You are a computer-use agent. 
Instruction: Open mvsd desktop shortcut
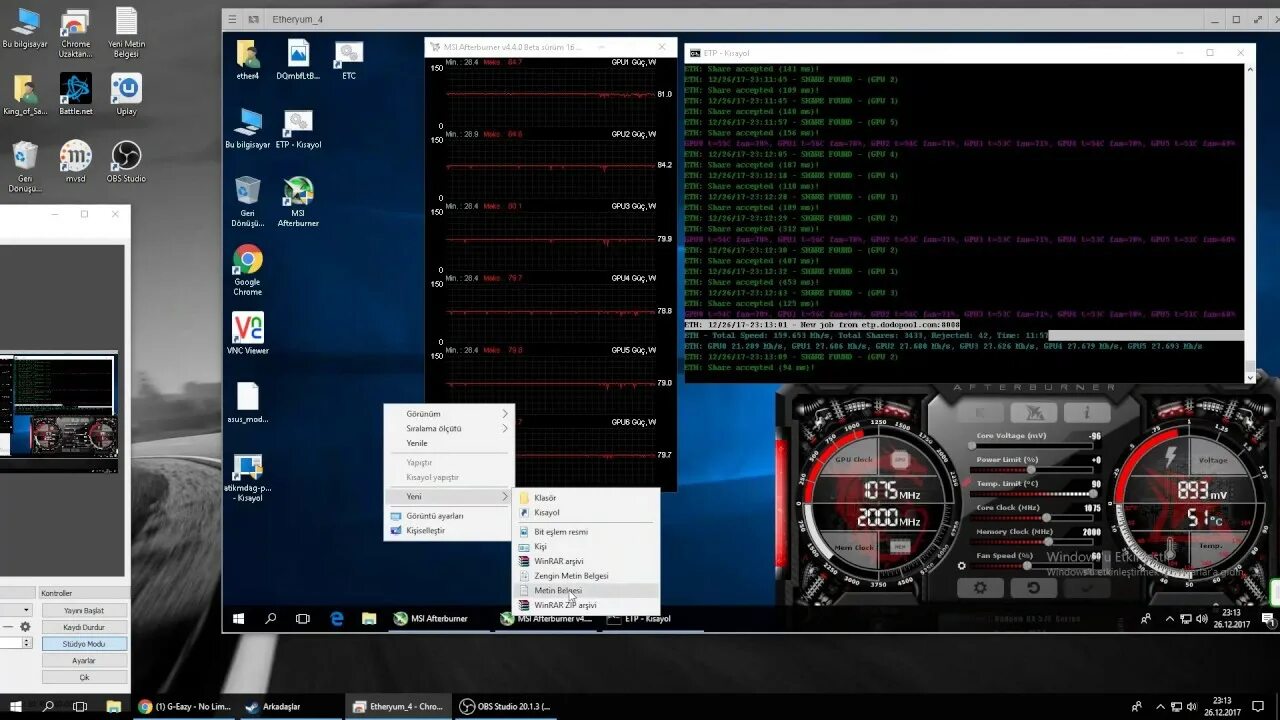pos(75,162)
